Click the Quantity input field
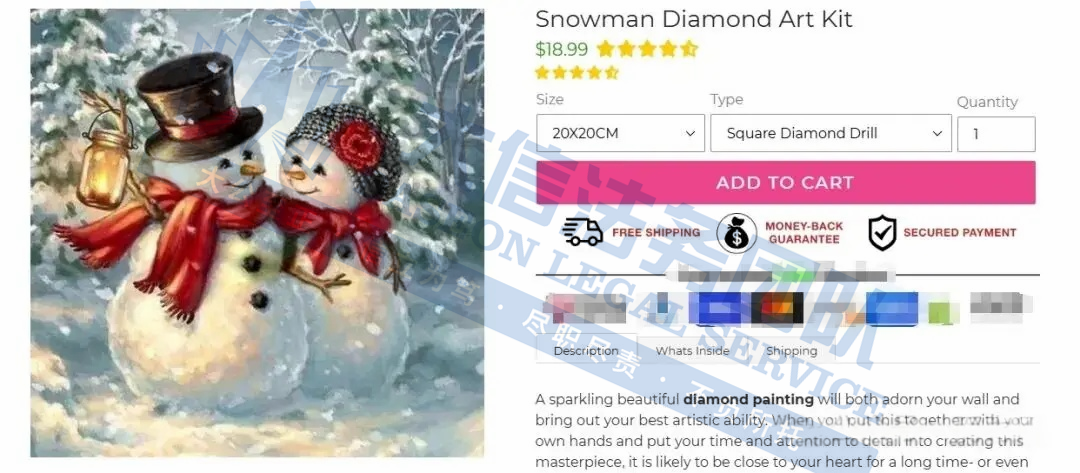This screenshot has height=473, width=1080. click(996, 134)
